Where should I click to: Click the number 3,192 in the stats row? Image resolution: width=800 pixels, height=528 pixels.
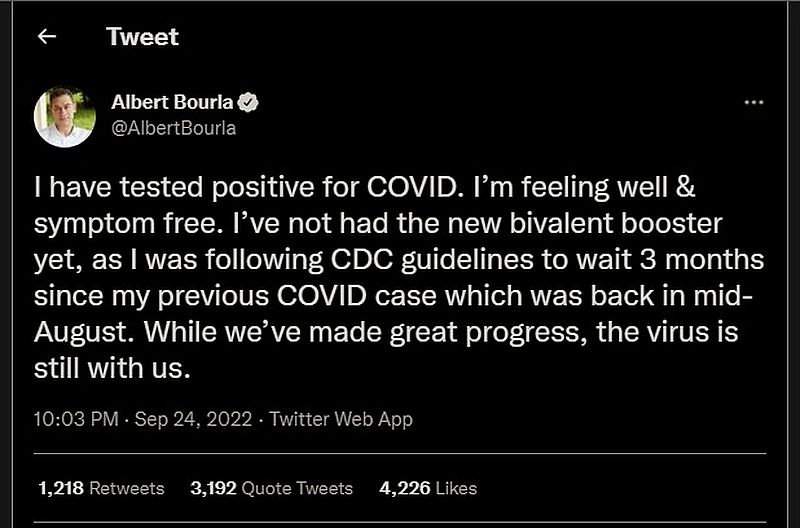tap(213, 488)
